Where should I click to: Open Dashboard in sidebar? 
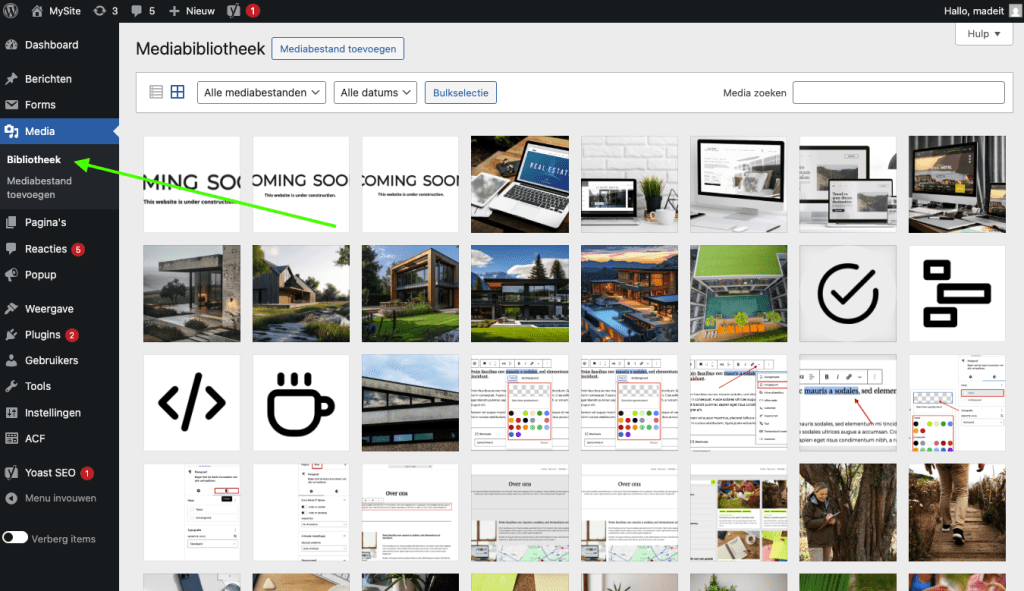(59, 44)
